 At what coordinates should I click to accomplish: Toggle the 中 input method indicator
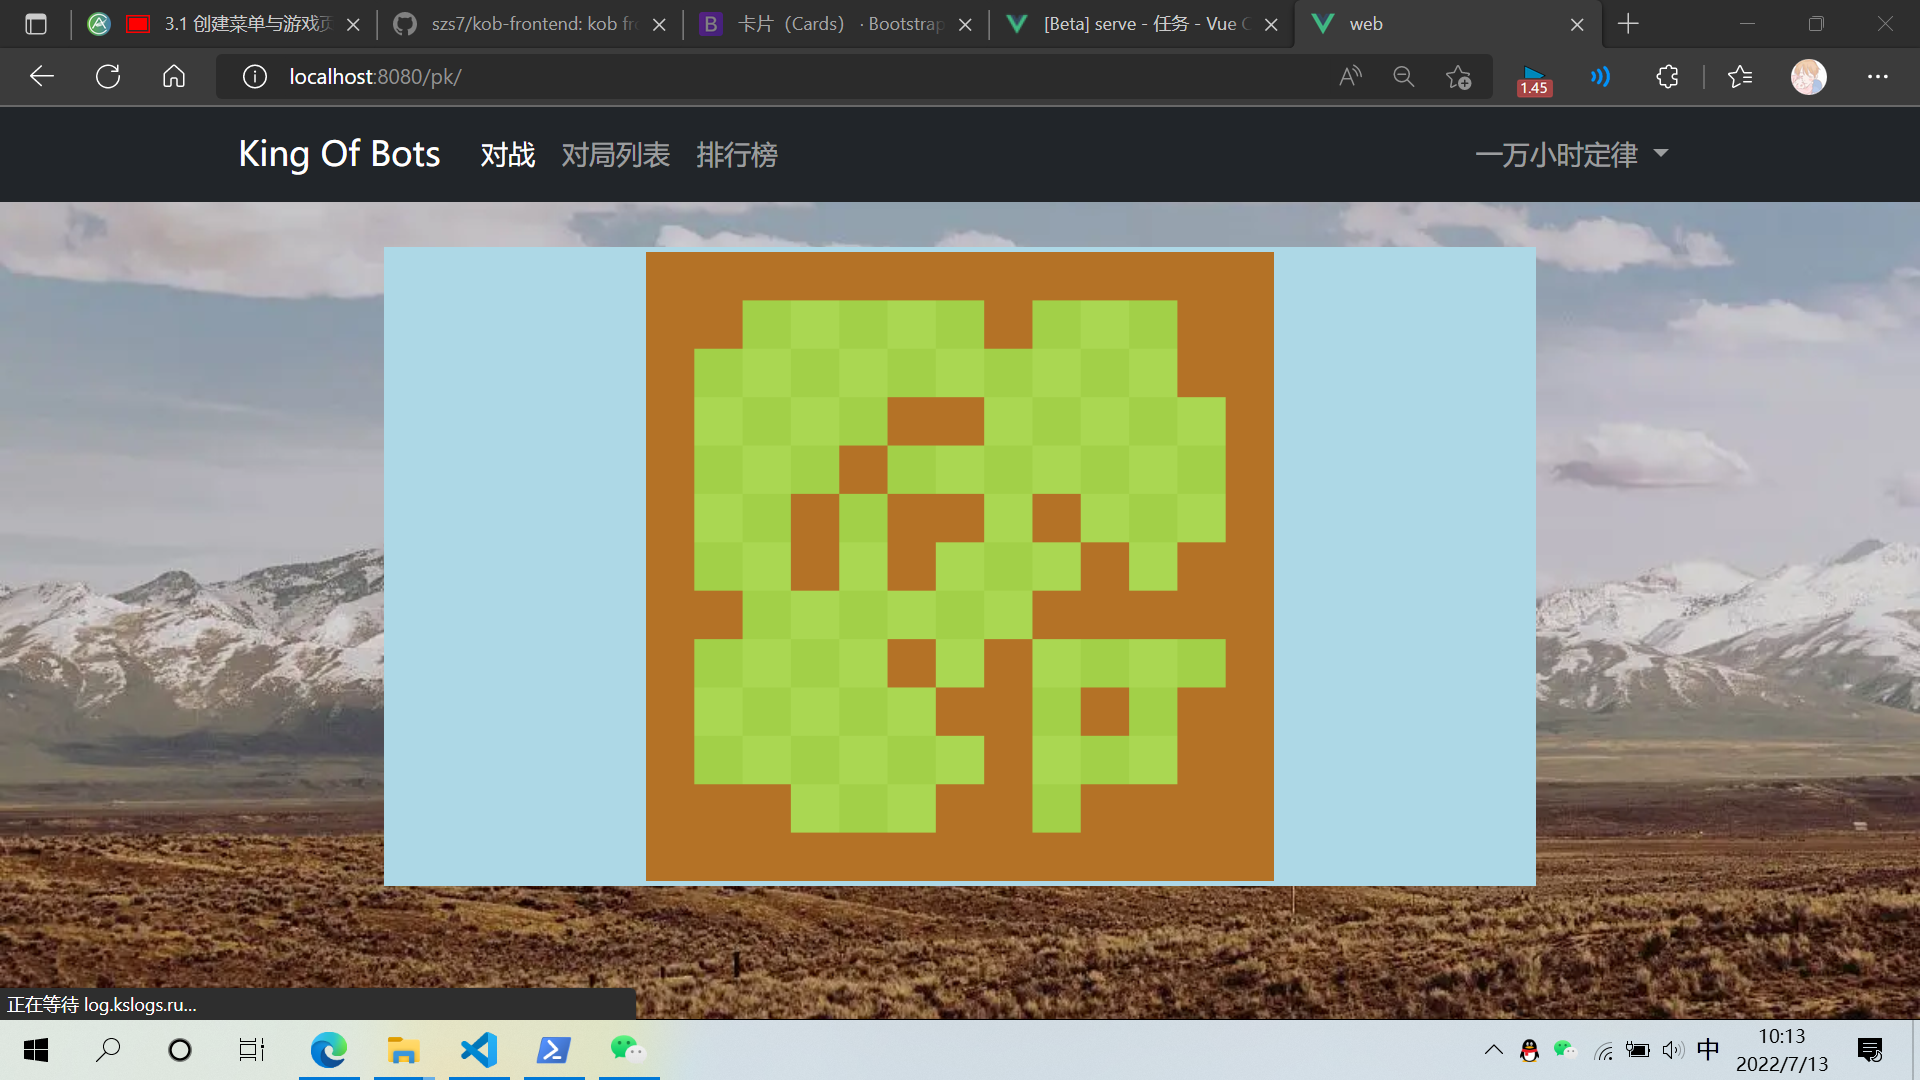pyautogui.click(x=1708, y=1049)
